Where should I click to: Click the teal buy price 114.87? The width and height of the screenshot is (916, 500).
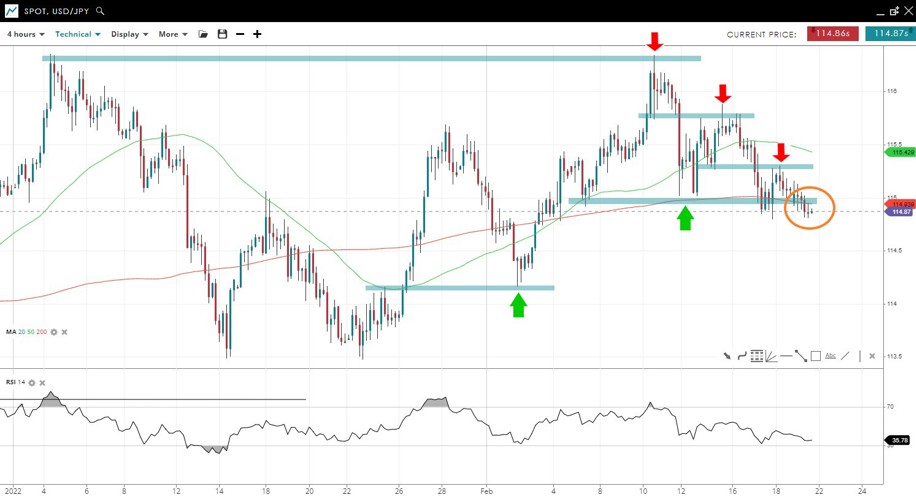[888, 34]
